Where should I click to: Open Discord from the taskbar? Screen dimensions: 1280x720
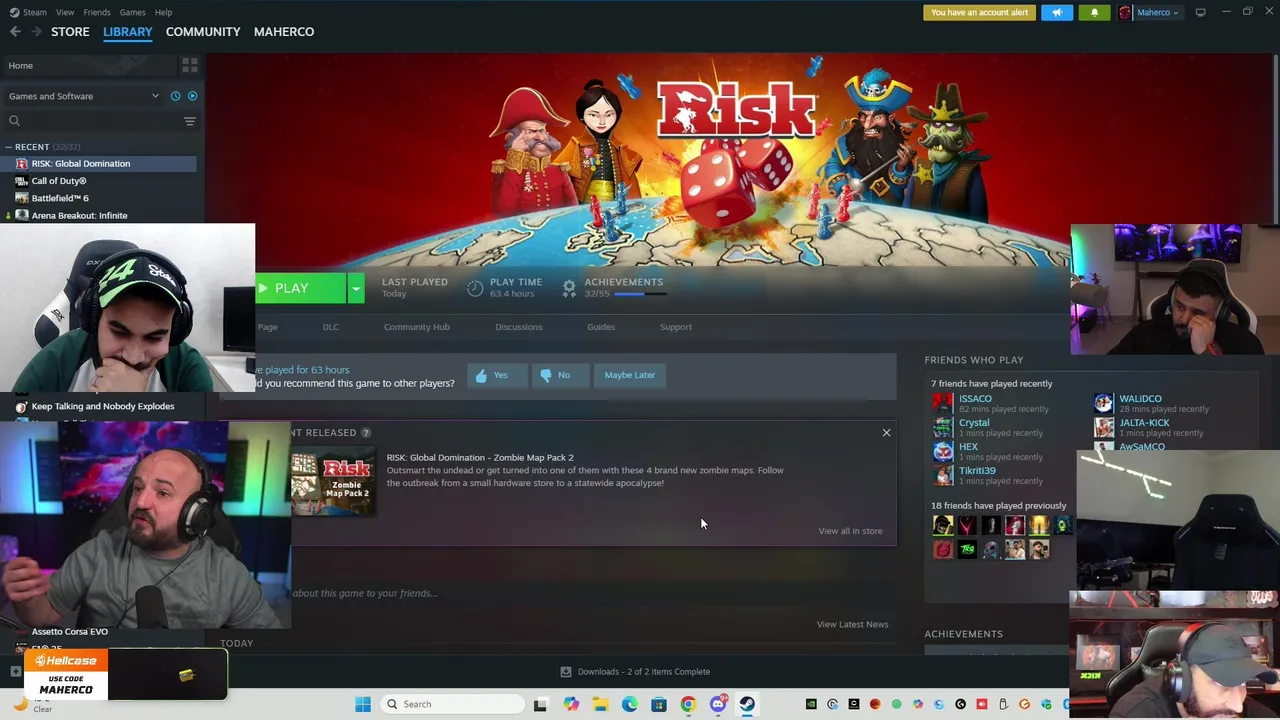718,704
